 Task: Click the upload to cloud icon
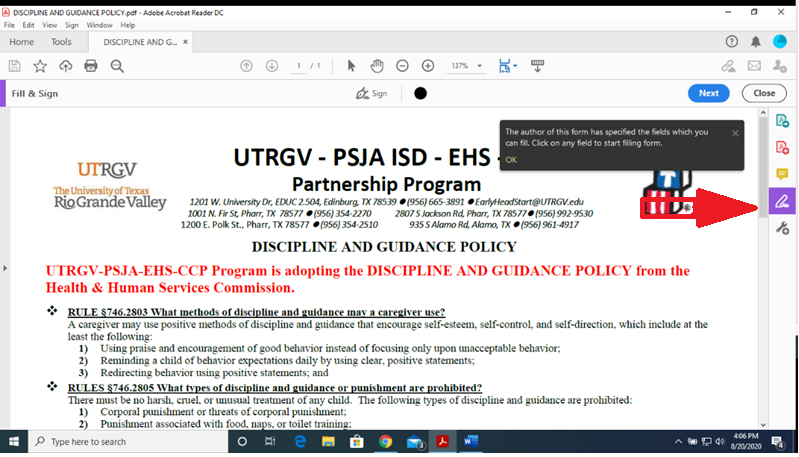[66, 66]
